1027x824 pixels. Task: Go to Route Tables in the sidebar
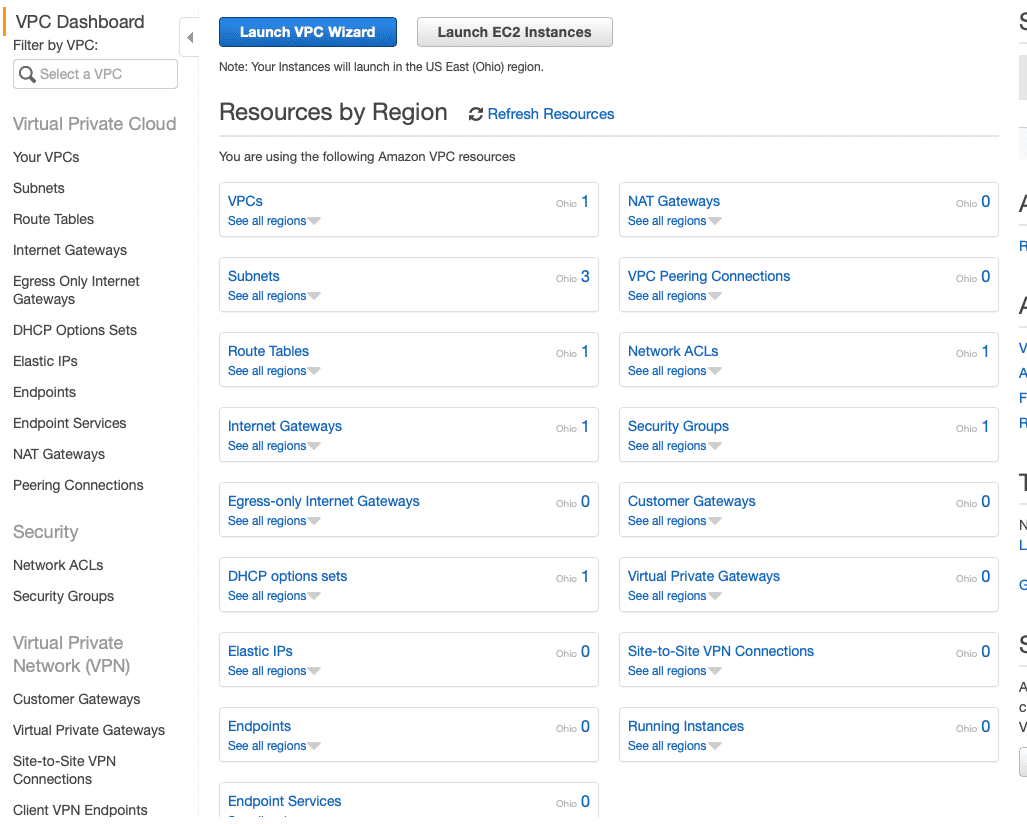point(53,219)
